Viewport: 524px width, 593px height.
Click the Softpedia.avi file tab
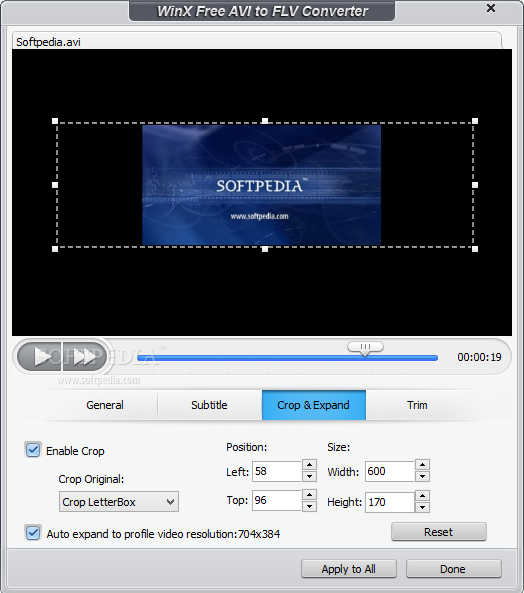pos(257,41)
